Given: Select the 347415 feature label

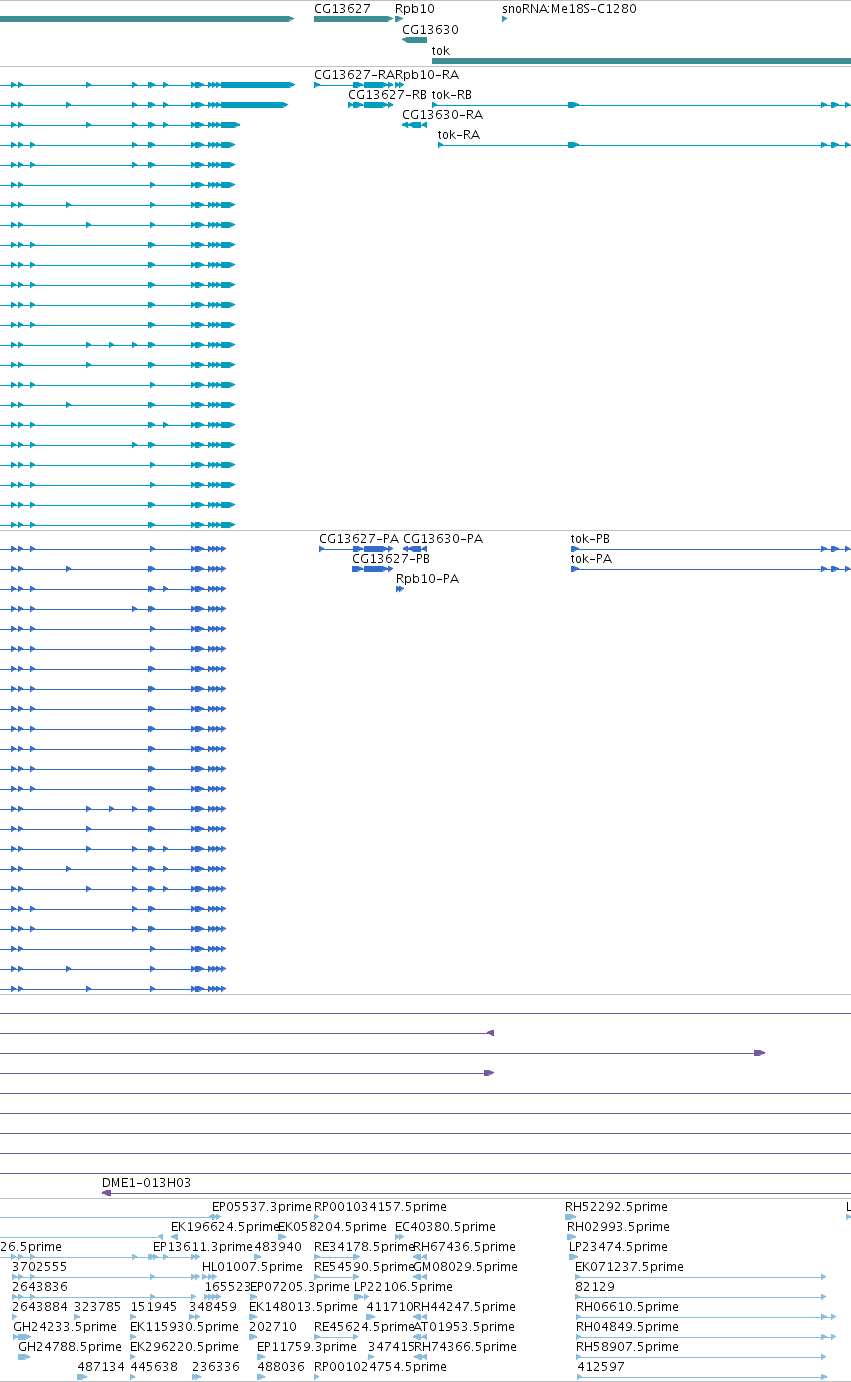Looking at the screenshot, I should pos(392,1346).
